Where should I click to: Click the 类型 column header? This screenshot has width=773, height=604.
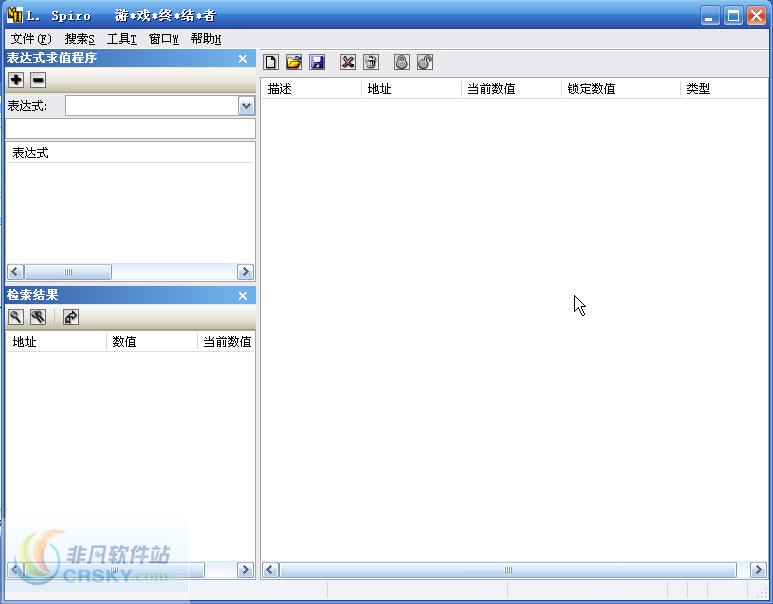pos(725,89)
